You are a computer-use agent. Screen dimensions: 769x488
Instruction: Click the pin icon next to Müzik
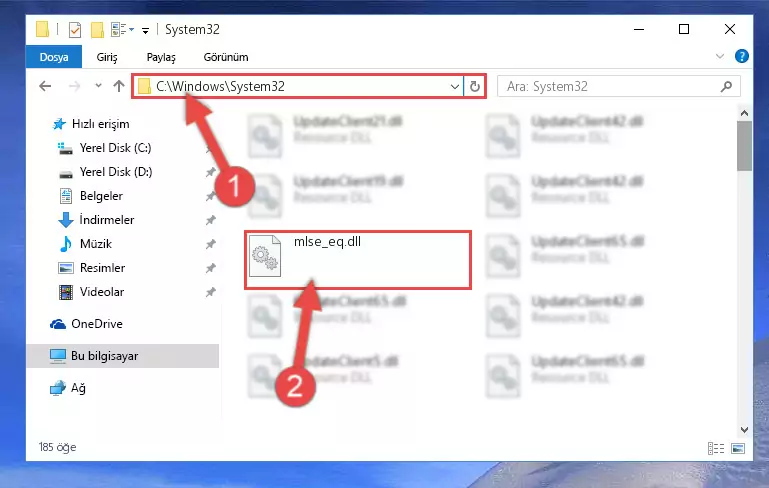click(210, 244)
